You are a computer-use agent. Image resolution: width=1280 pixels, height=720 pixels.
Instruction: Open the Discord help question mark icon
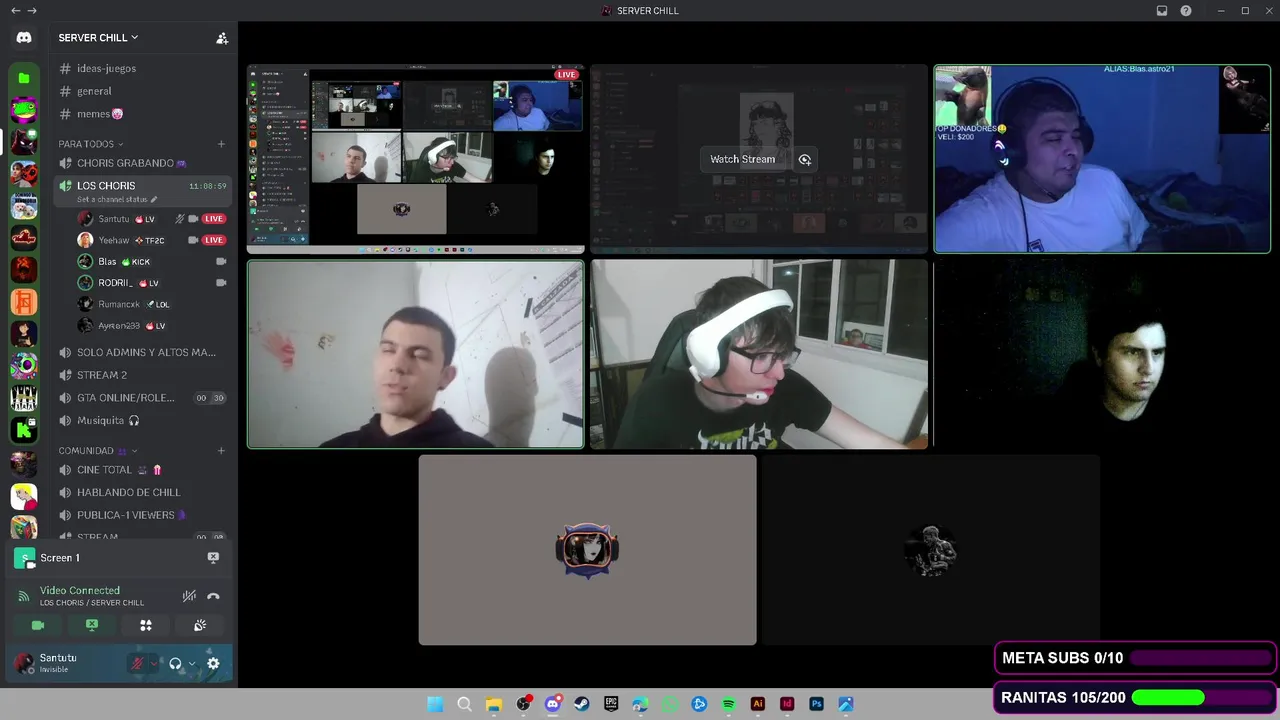pyautogui.click(x=1186, y=11)
